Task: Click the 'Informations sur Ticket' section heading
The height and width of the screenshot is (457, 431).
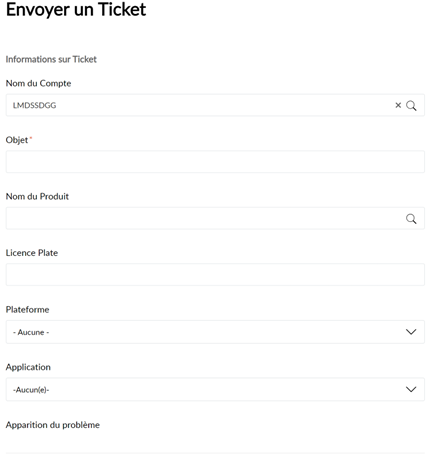Action: 51,59
